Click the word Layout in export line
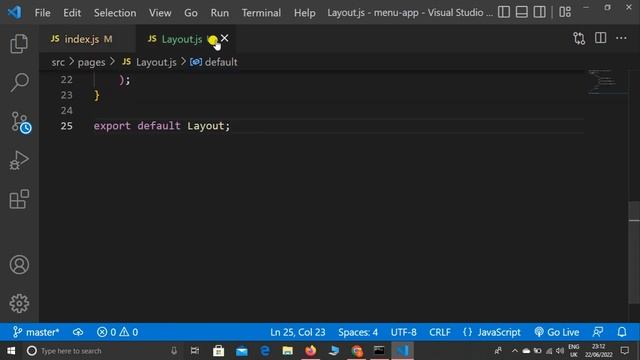The width and height of the screenshot is (640, 360). [x=206, y=126]
